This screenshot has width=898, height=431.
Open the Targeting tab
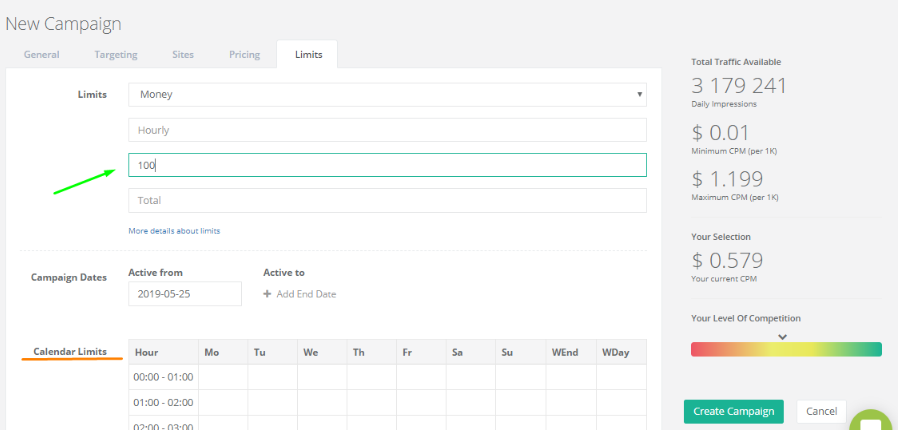(116, 55)
